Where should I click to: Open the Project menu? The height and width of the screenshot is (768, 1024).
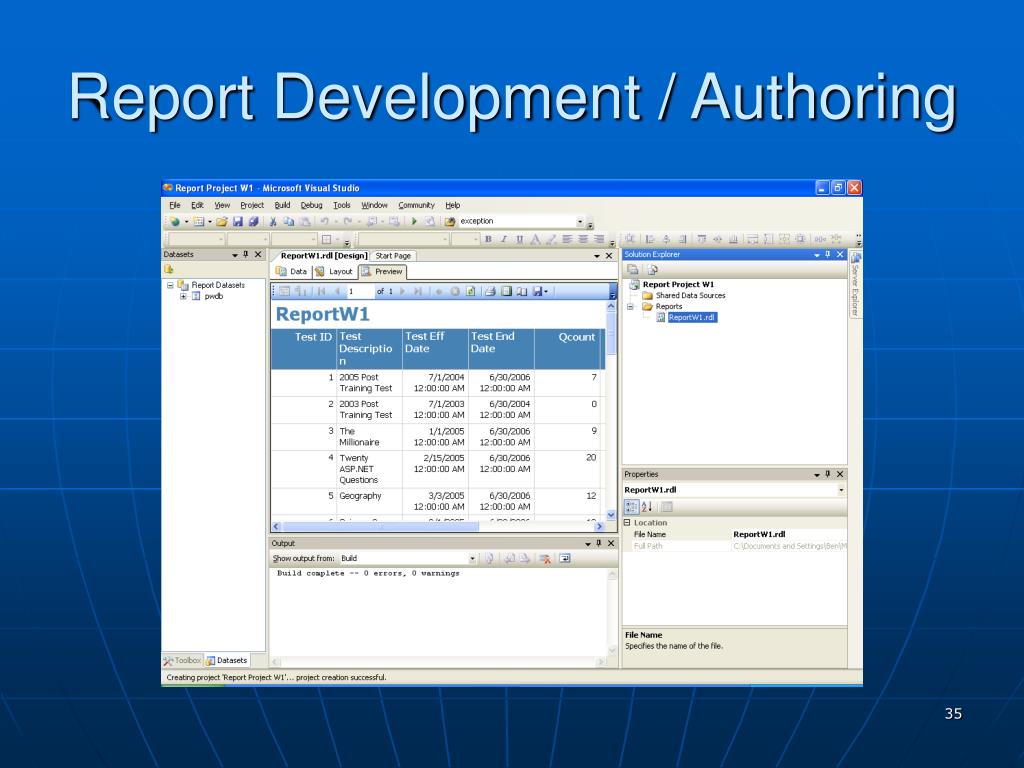pos(251,205)
